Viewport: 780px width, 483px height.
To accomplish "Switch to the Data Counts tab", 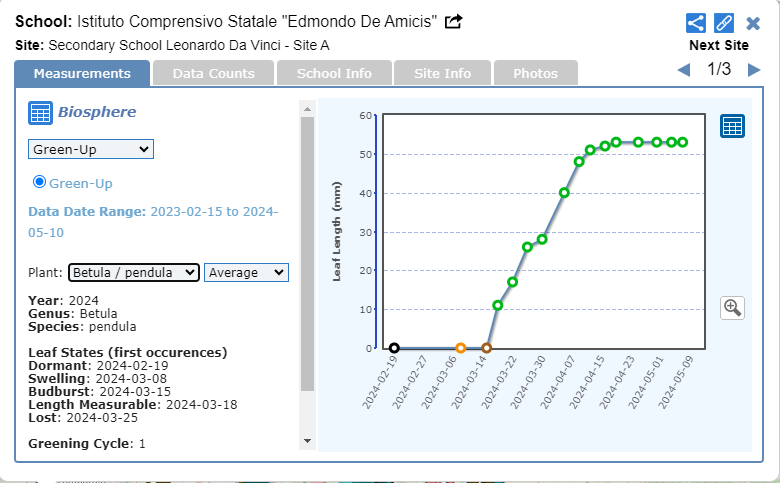I will pos(213,73).
